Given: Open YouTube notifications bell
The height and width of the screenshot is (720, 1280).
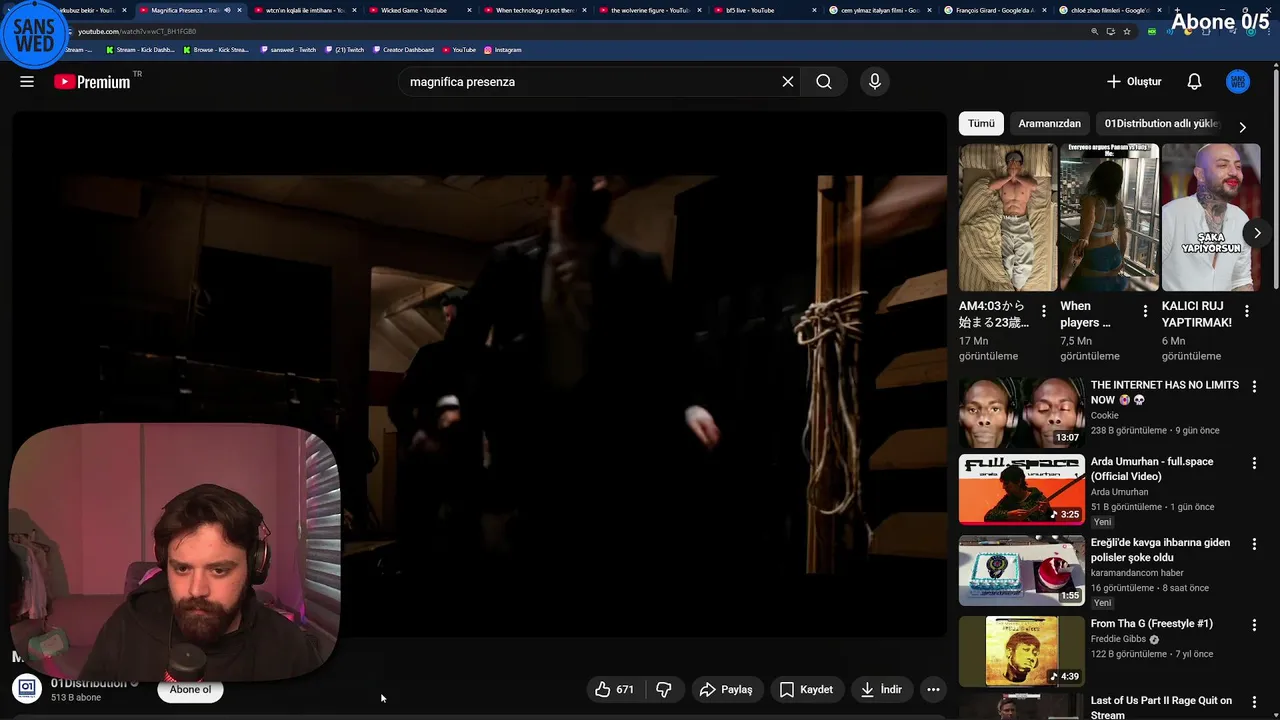Looking at the screenshot, I should pyautogui.click(x=1194, y=82).
